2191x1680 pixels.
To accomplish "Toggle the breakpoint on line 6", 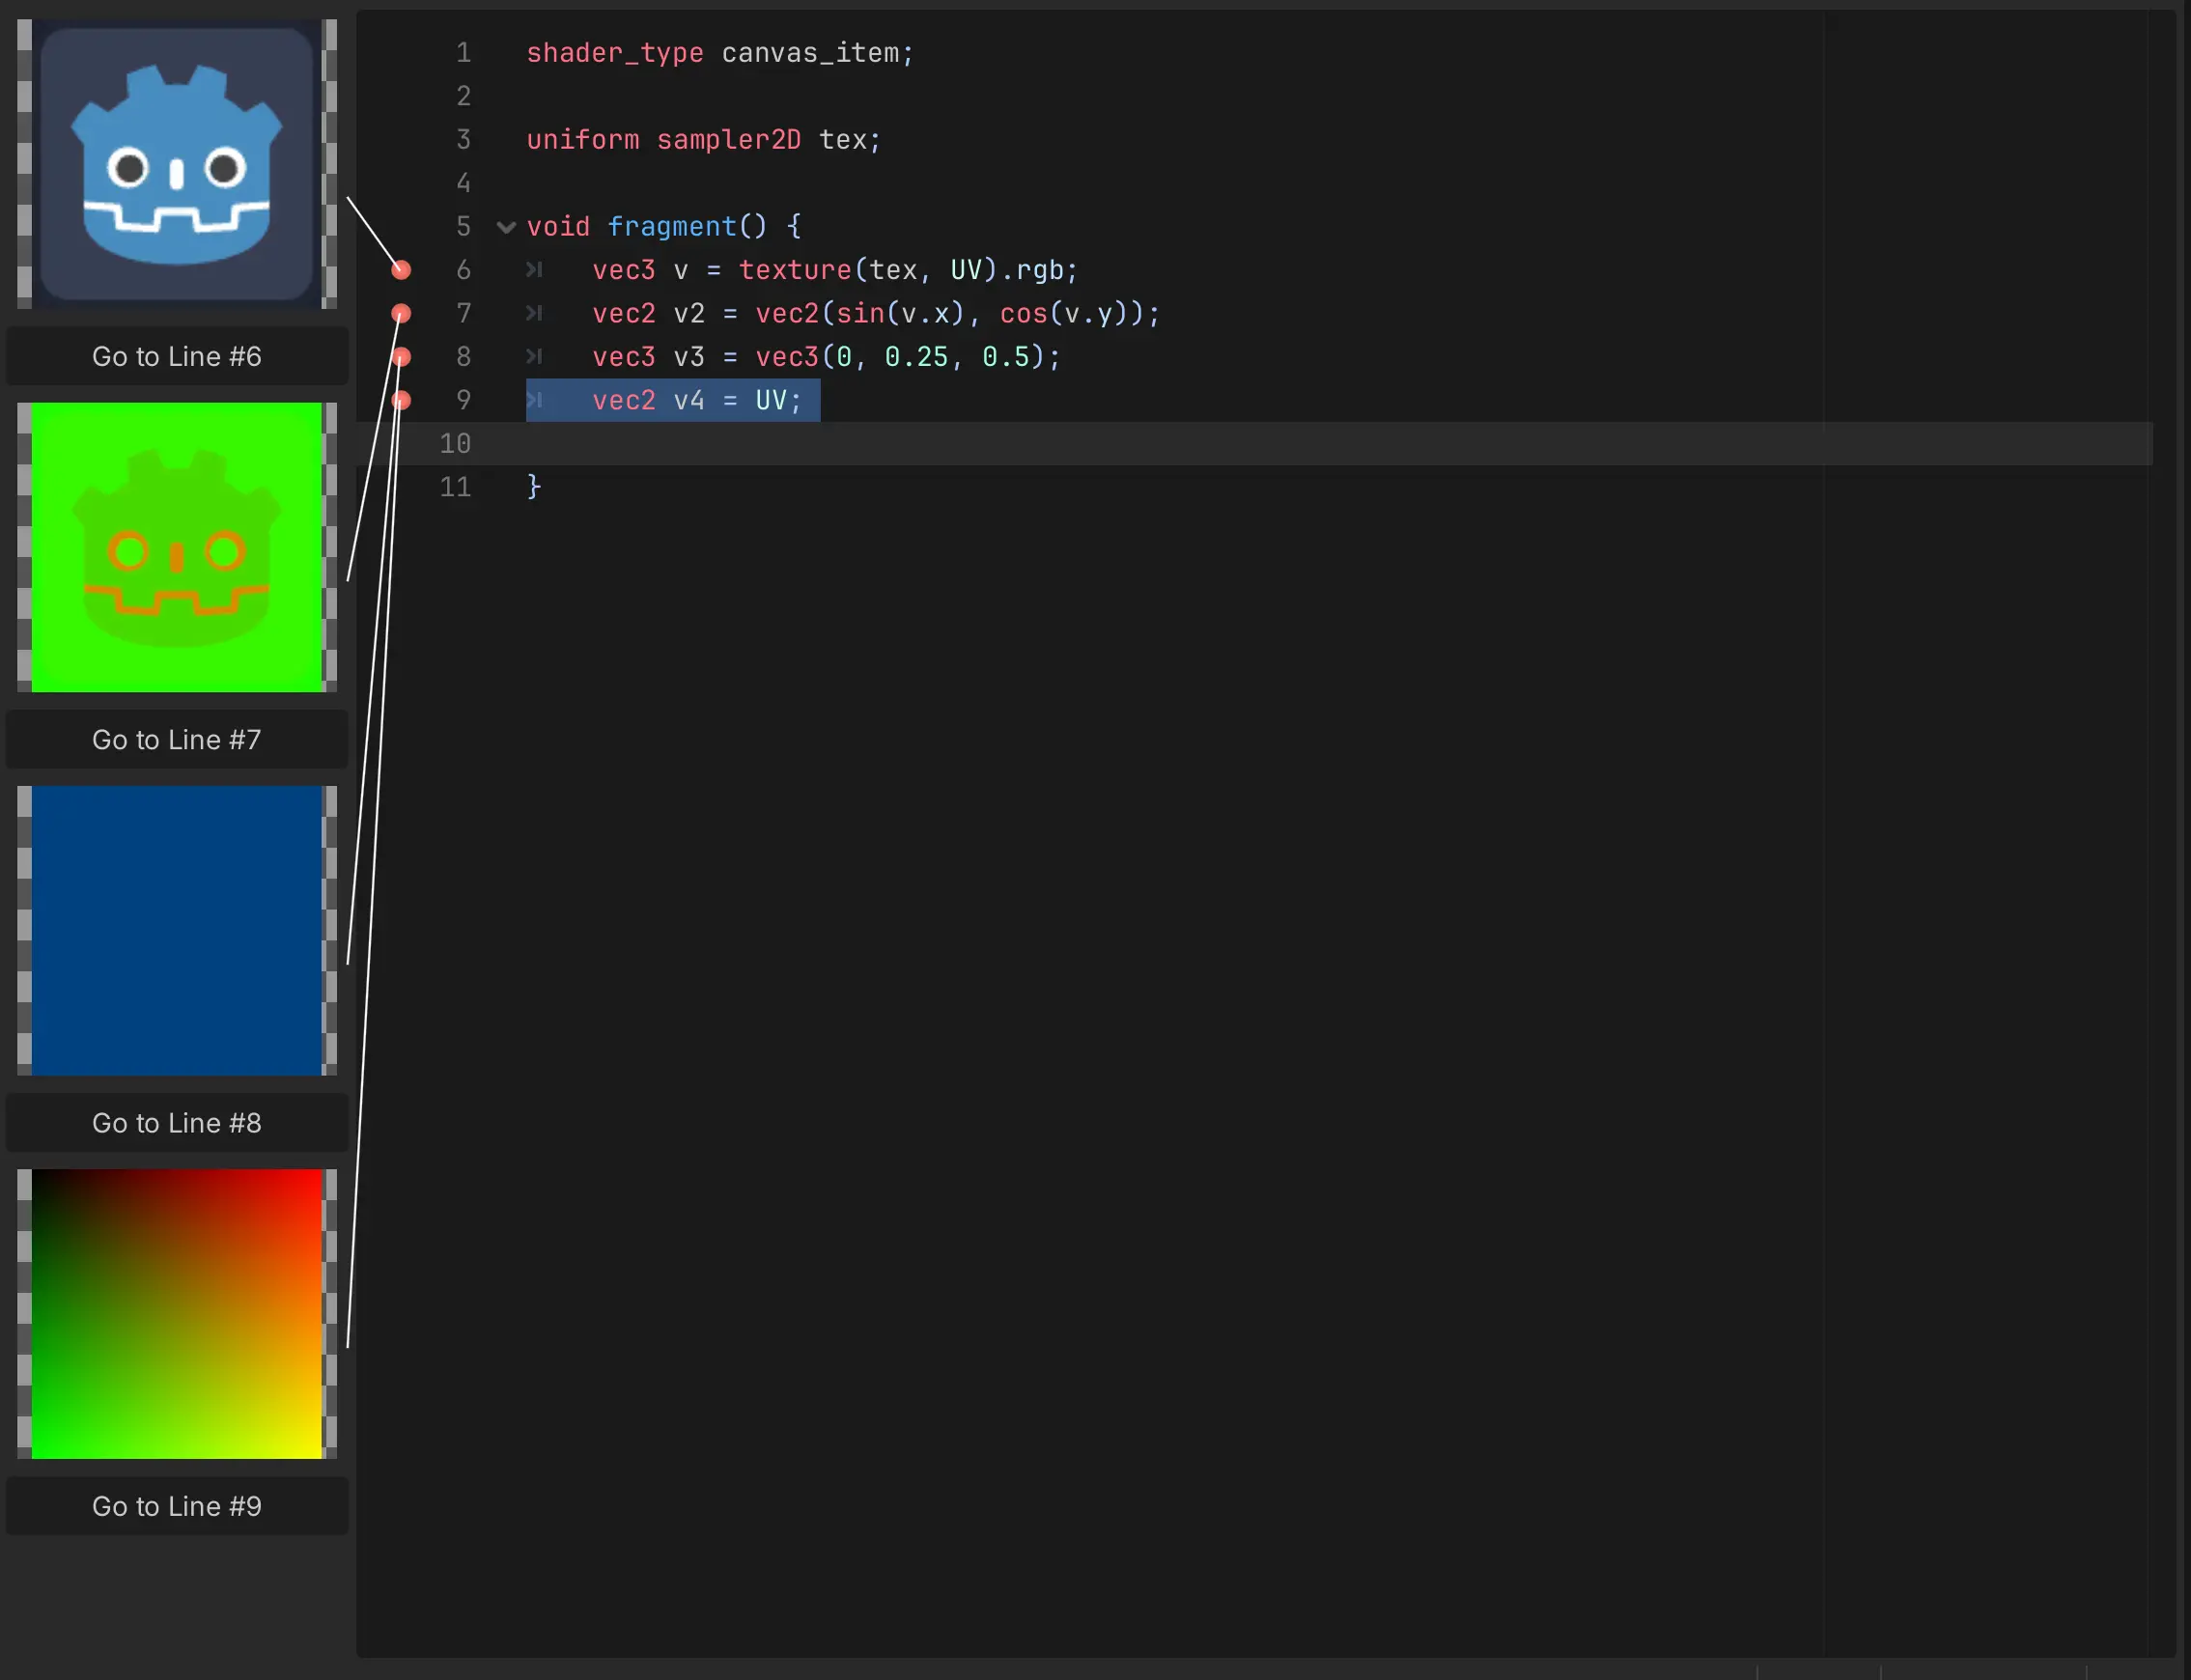I will [x=401, y=269].
